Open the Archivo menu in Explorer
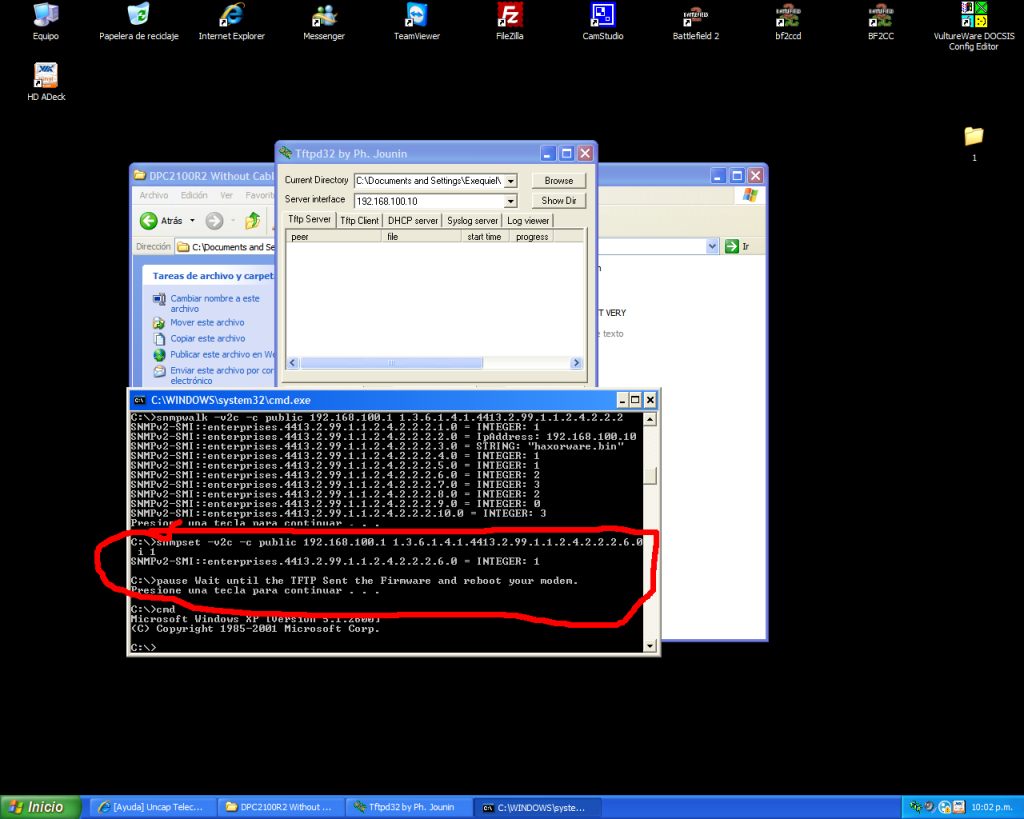Screen dimensions: 1024x819 click(x=154, y=195)
